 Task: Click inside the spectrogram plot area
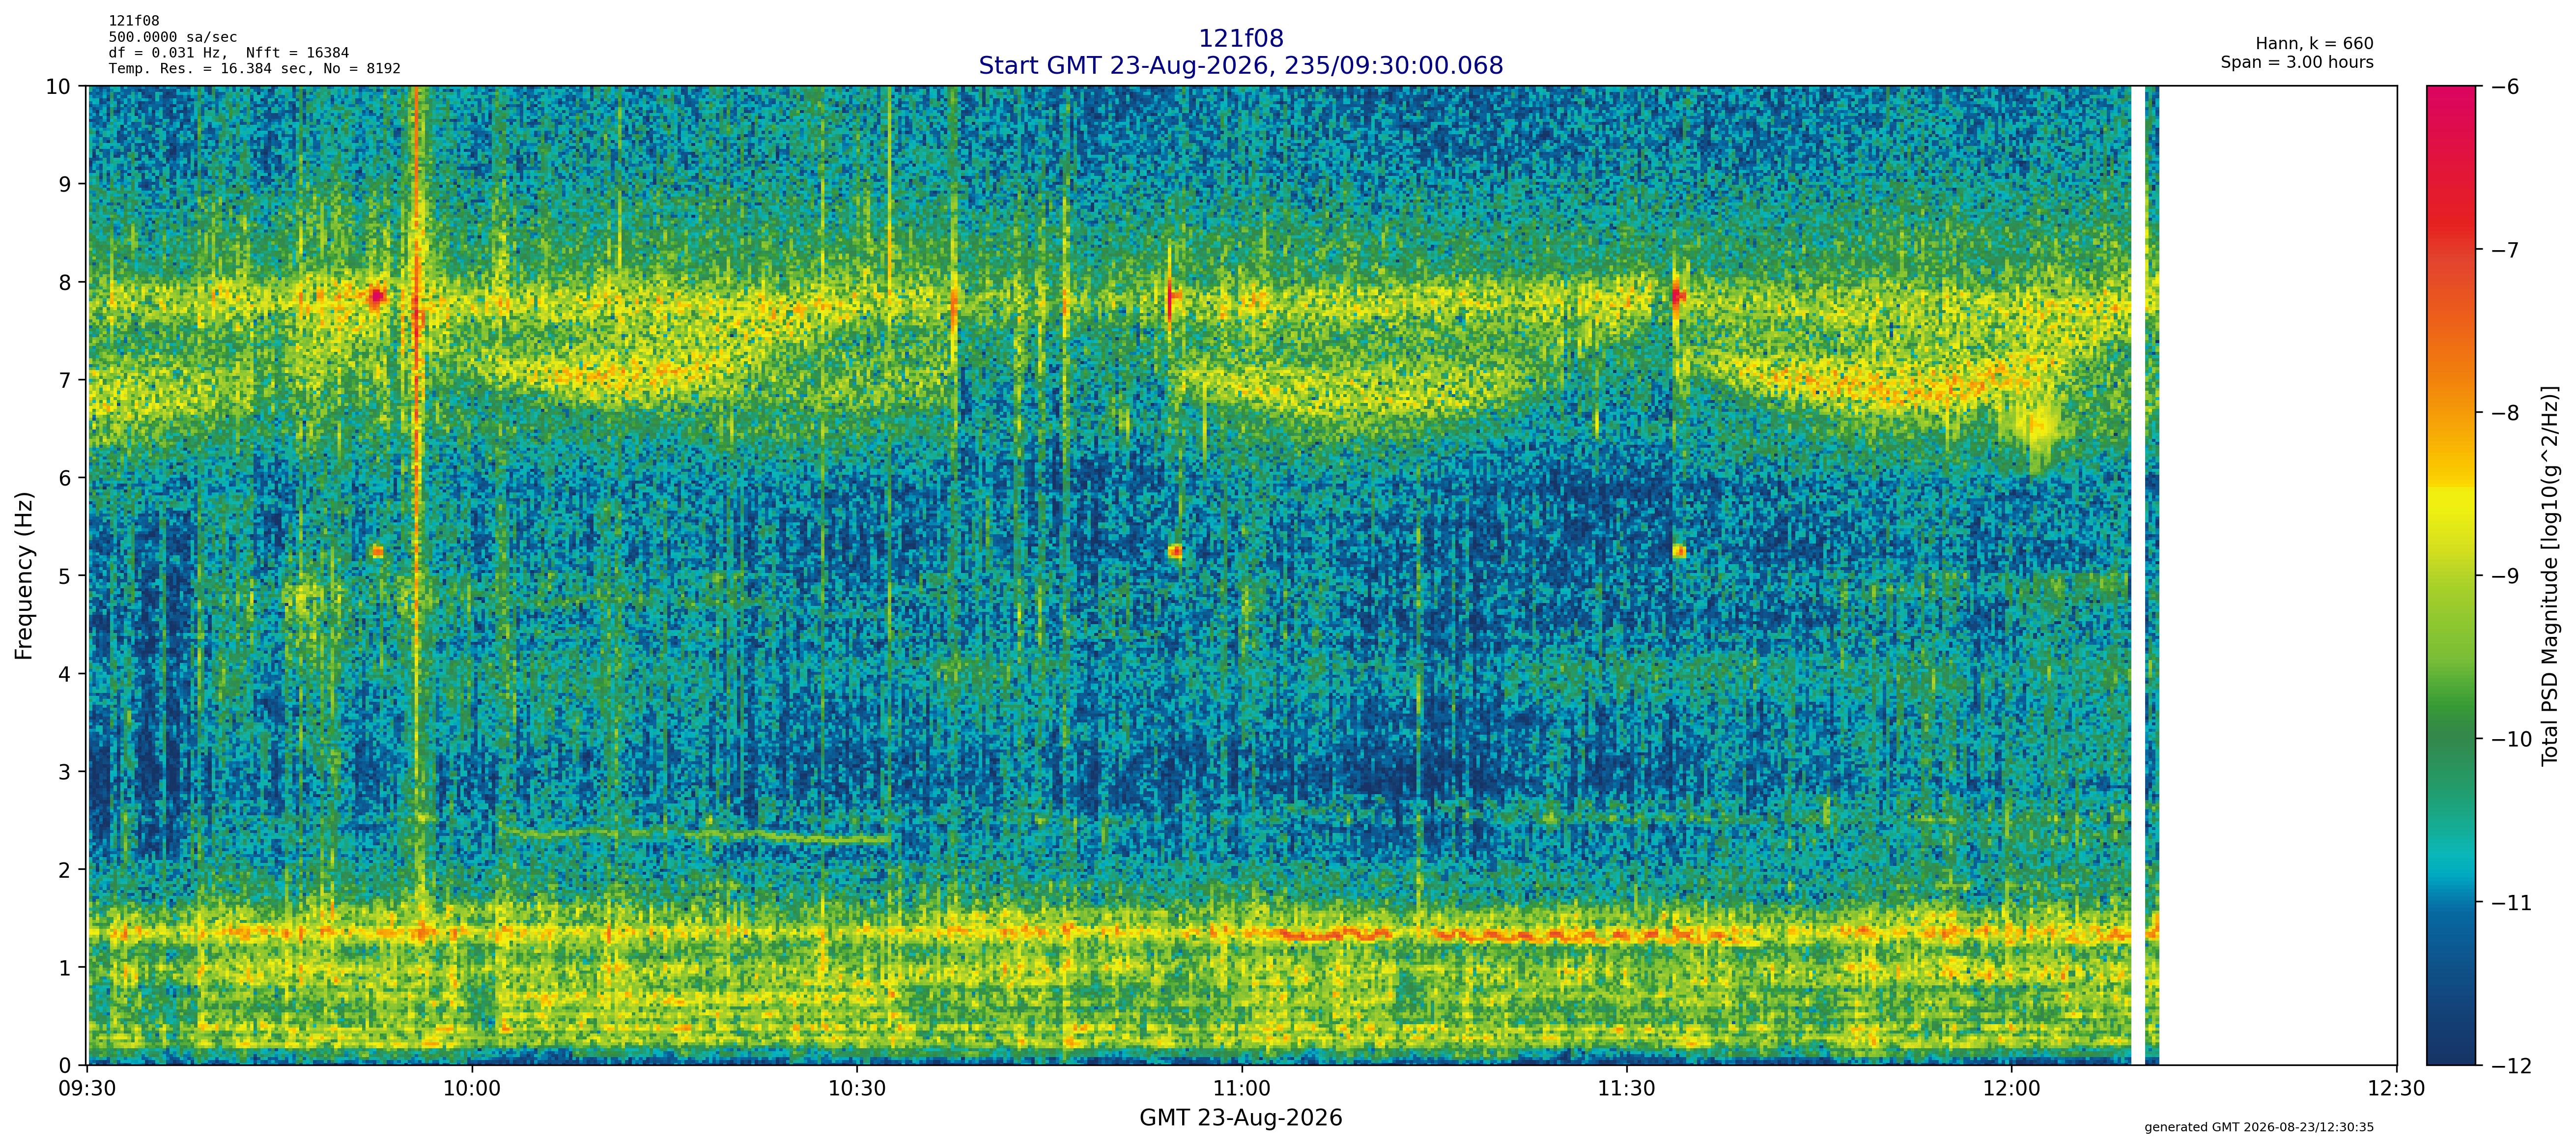pyautogui.click(x=1242, y=576)
